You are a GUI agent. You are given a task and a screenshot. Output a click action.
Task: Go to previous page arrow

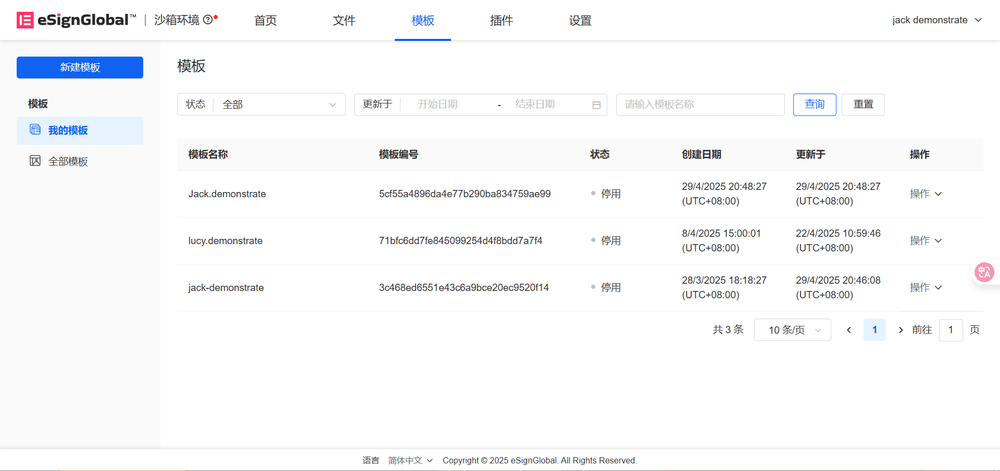pyautogui.click(x=849, y=330)
